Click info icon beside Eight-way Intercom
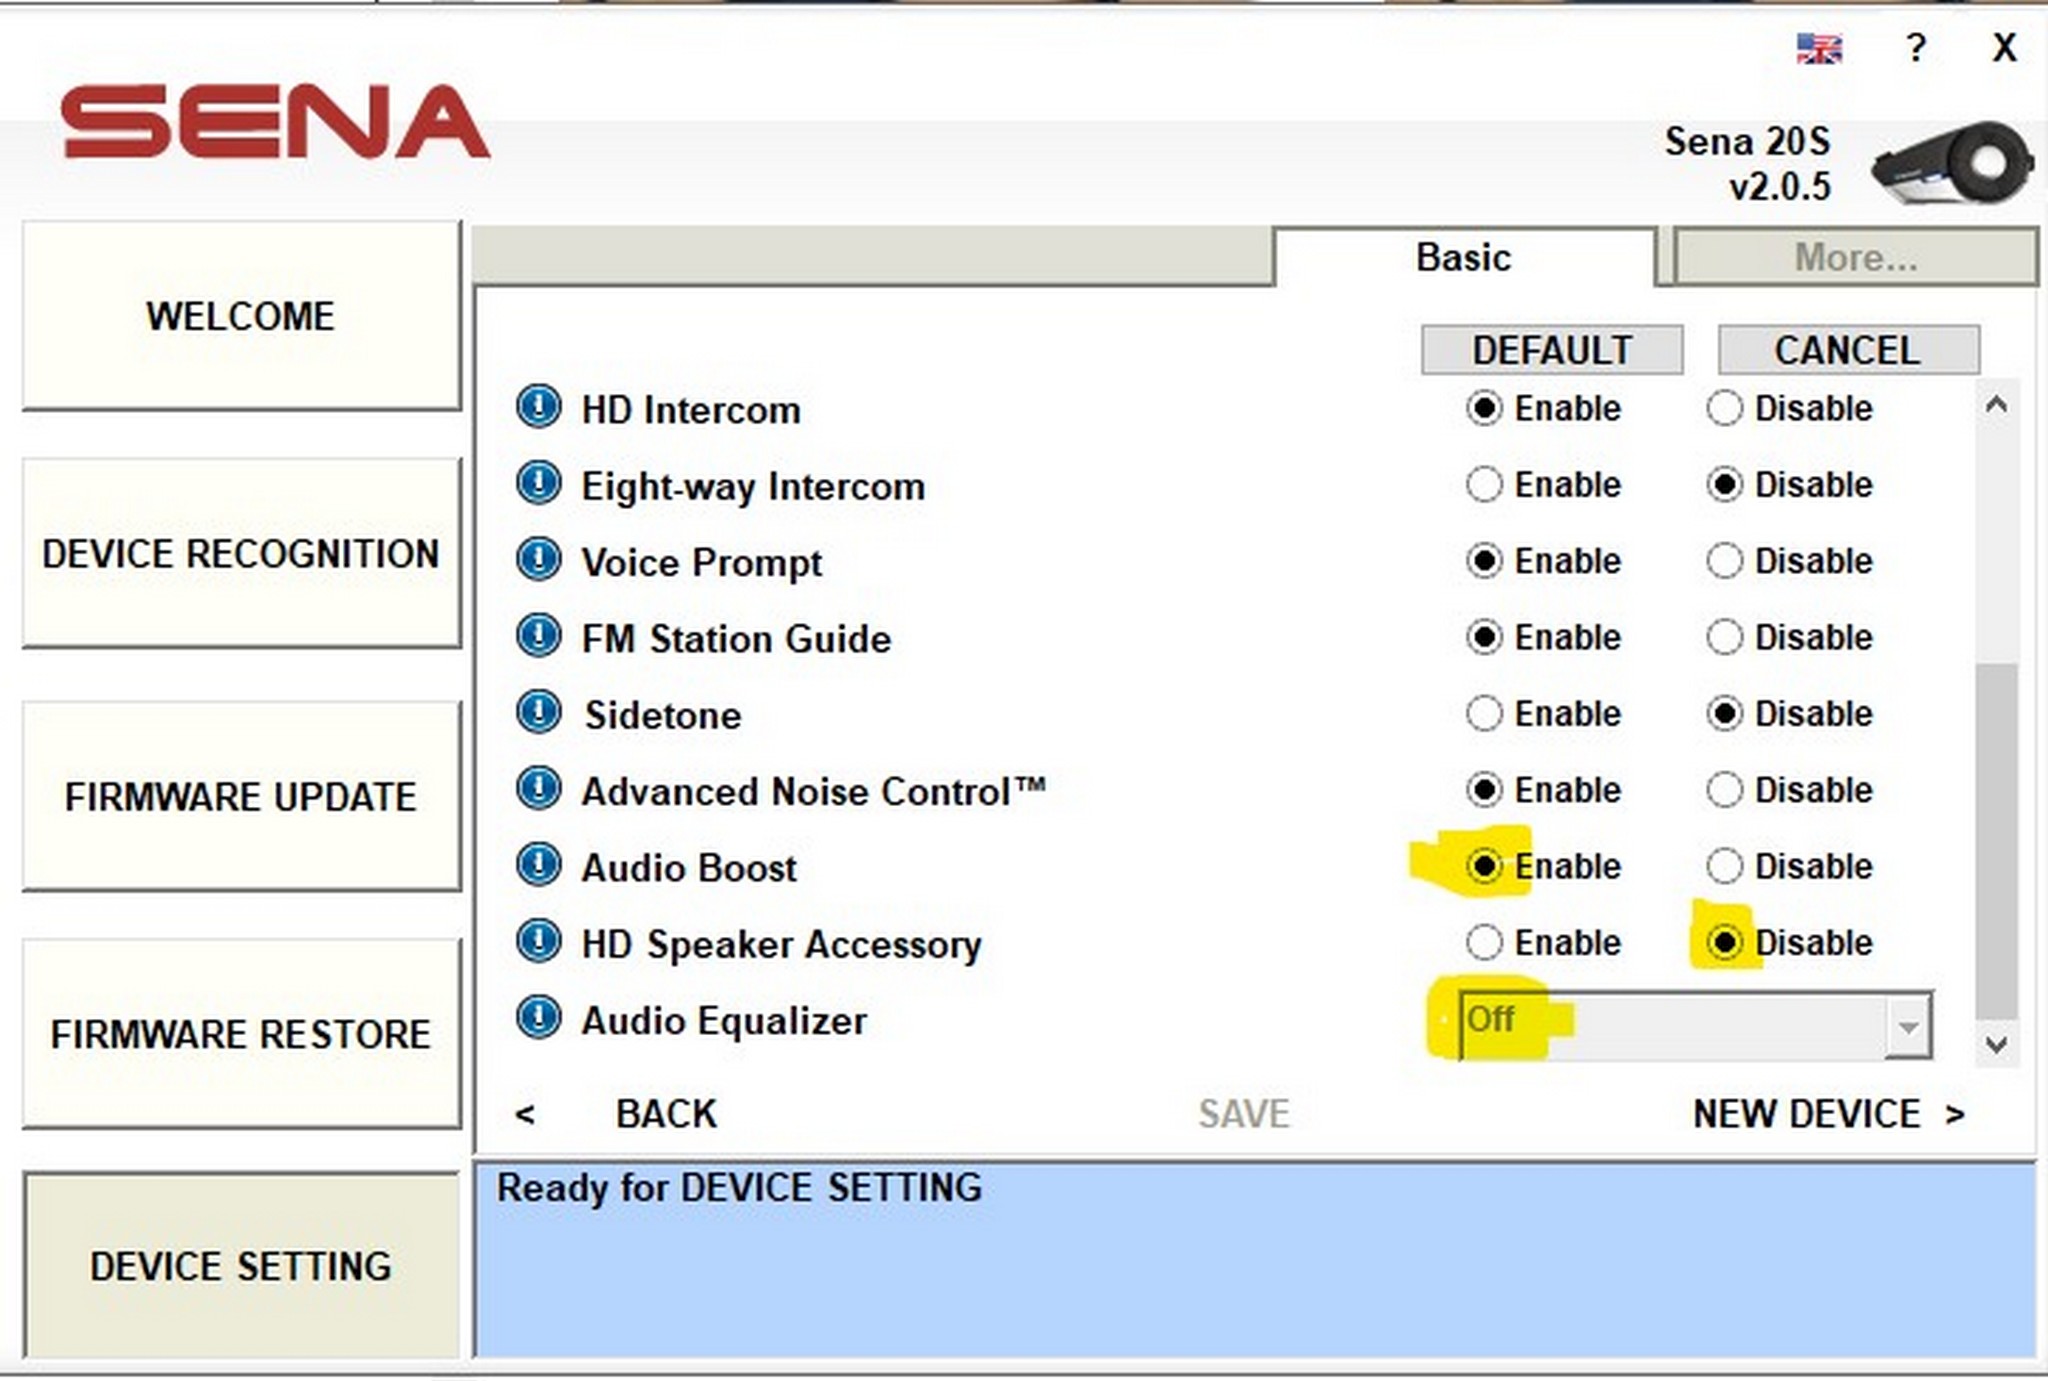This screenshot has width=2048, height=1381. click(538, 484)
